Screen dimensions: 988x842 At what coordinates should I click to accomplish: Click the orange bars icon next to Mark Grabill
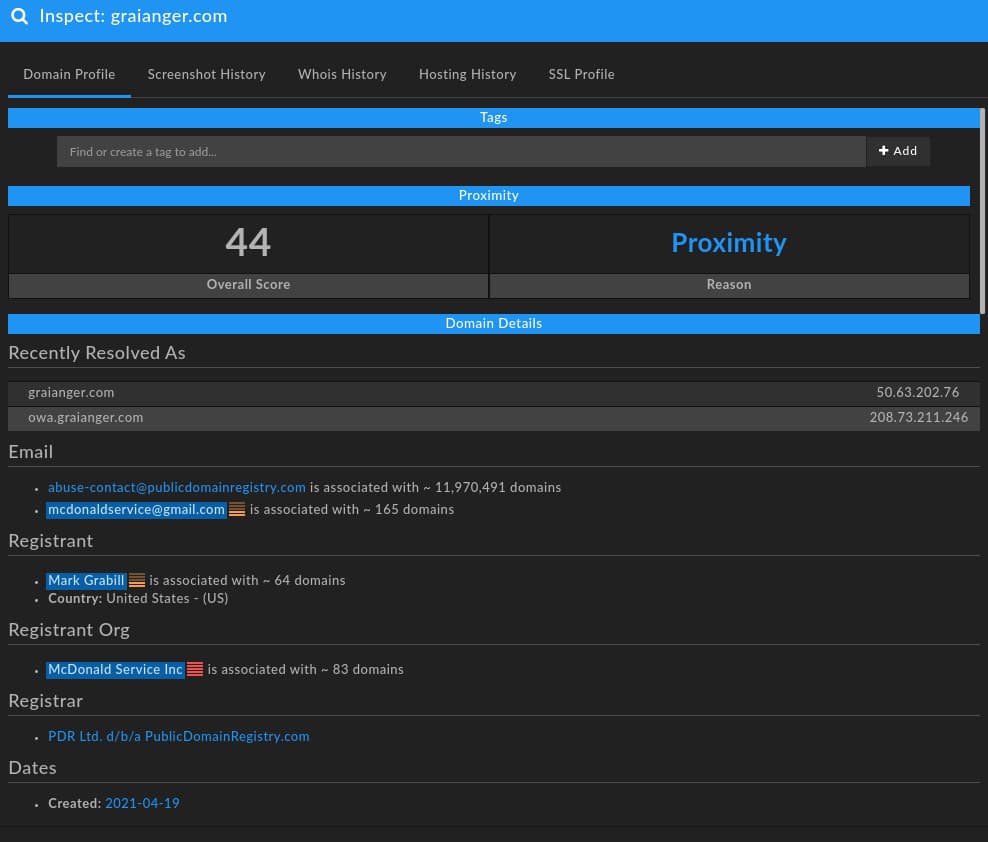click(136, 580)
